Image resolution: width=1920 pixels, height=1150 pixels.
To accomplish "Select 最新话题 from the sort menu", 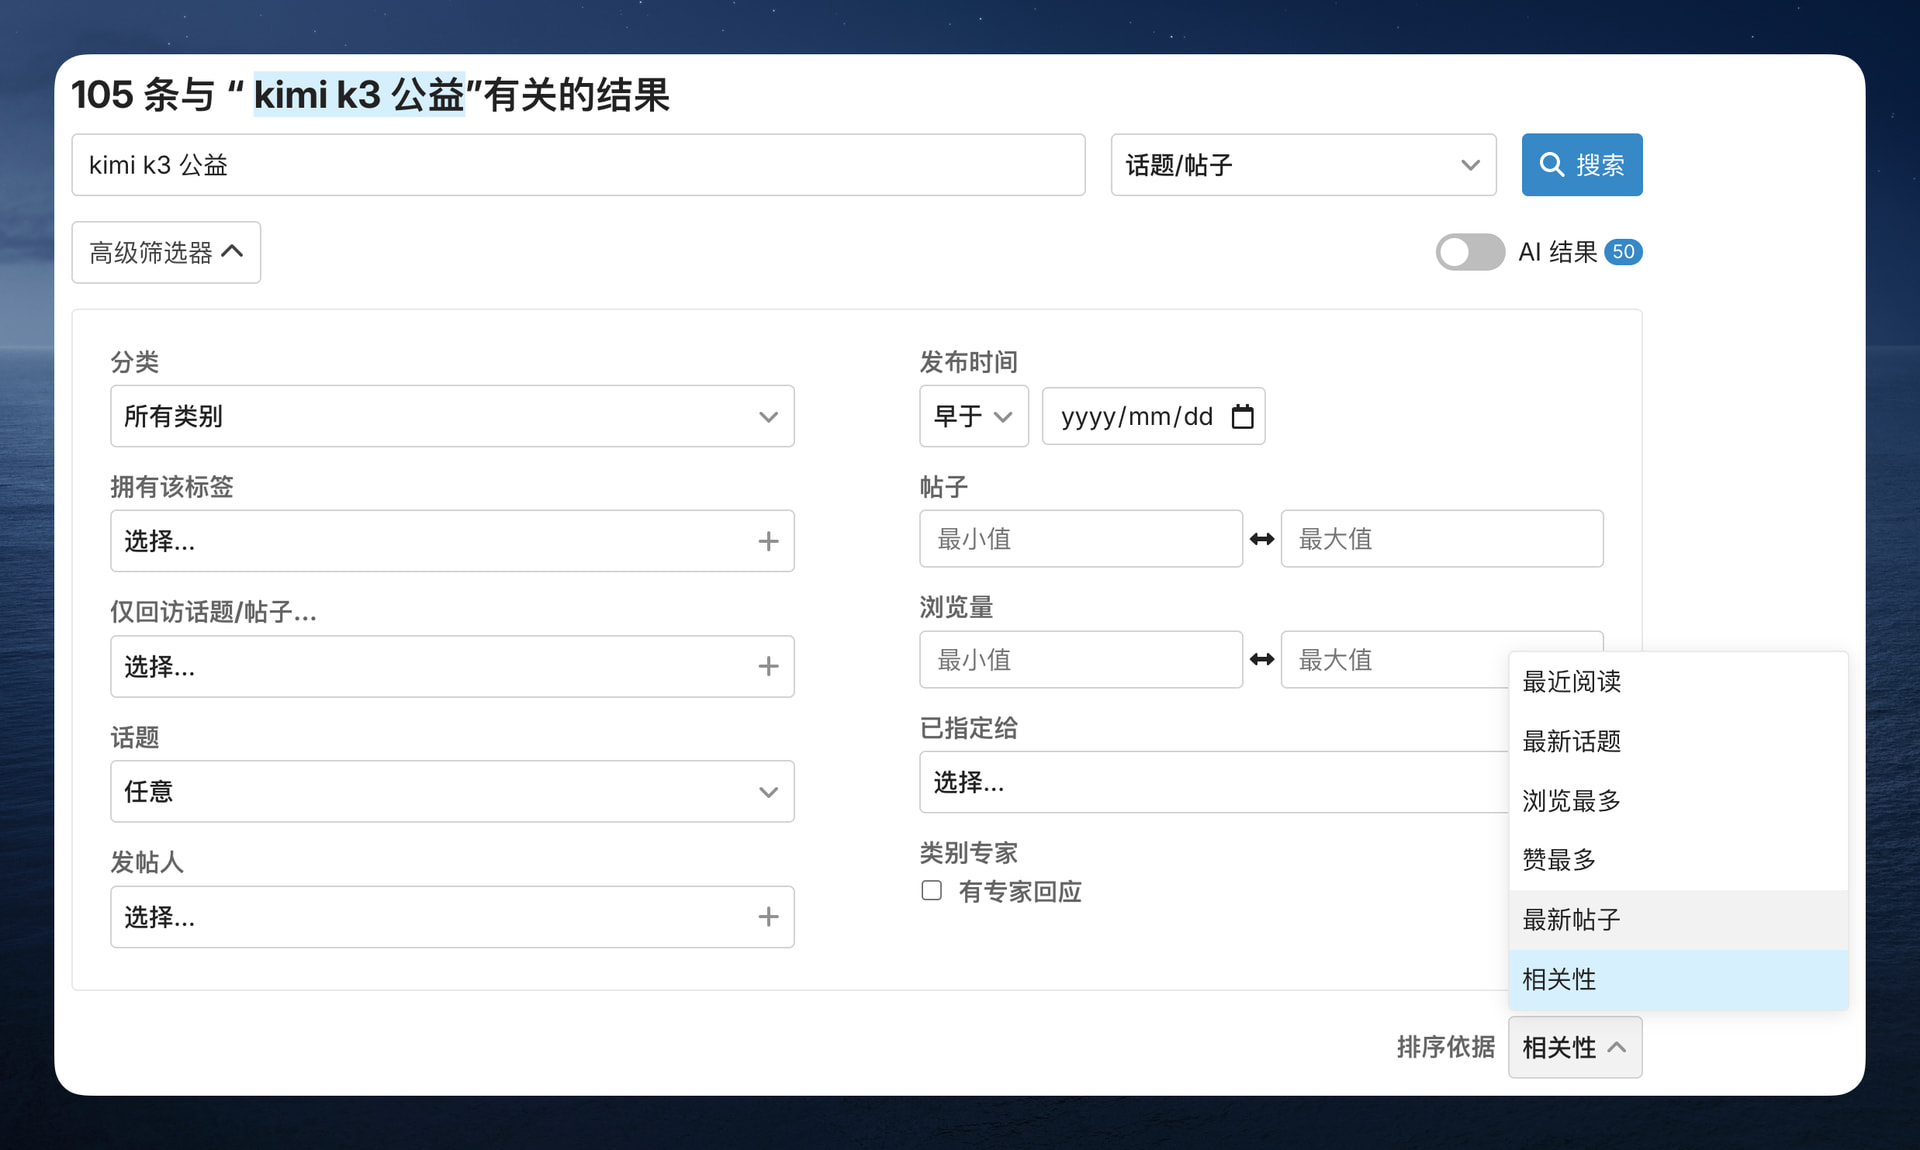I will coord(1678,741).
